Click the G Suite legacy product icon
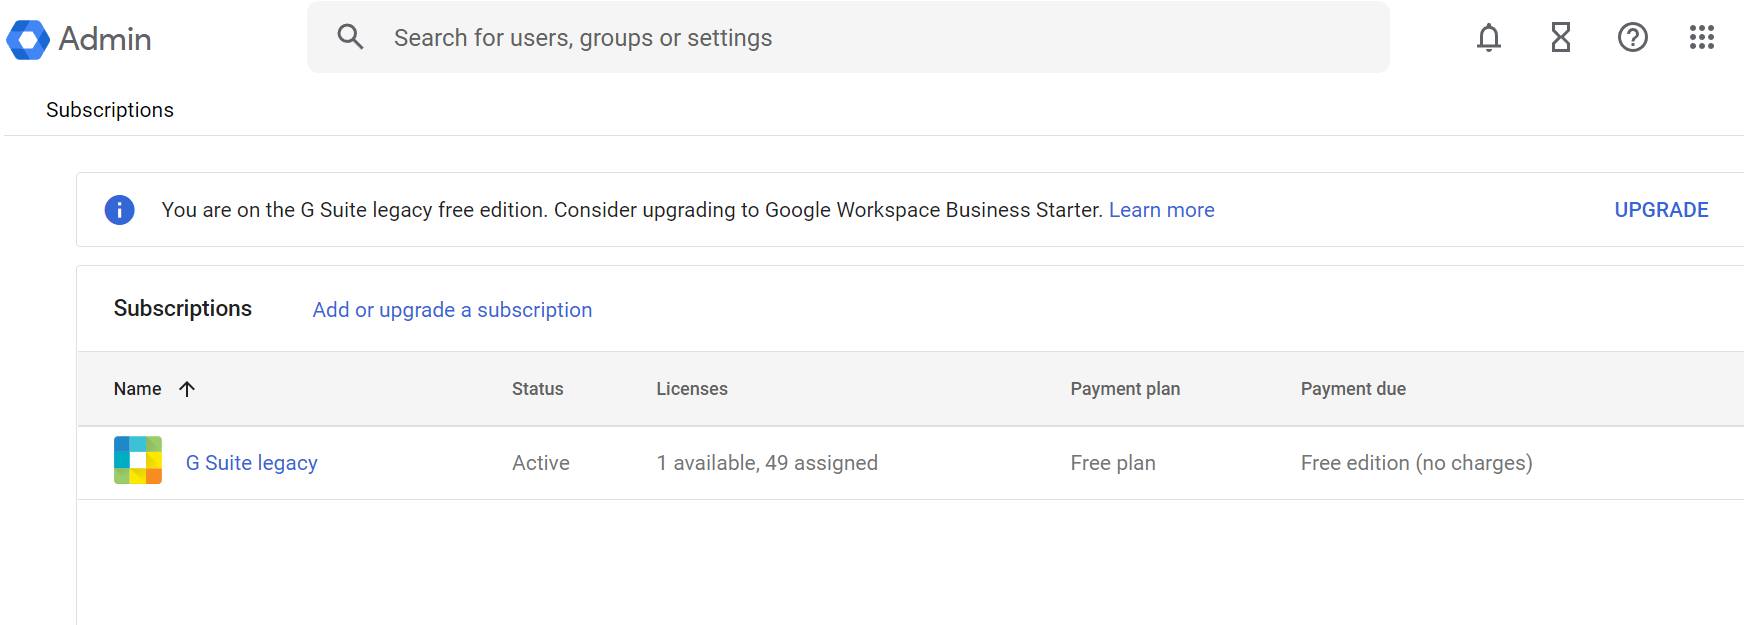This screenshot has height=625, width=1744. pyautogui.click(x=138, y=461)
